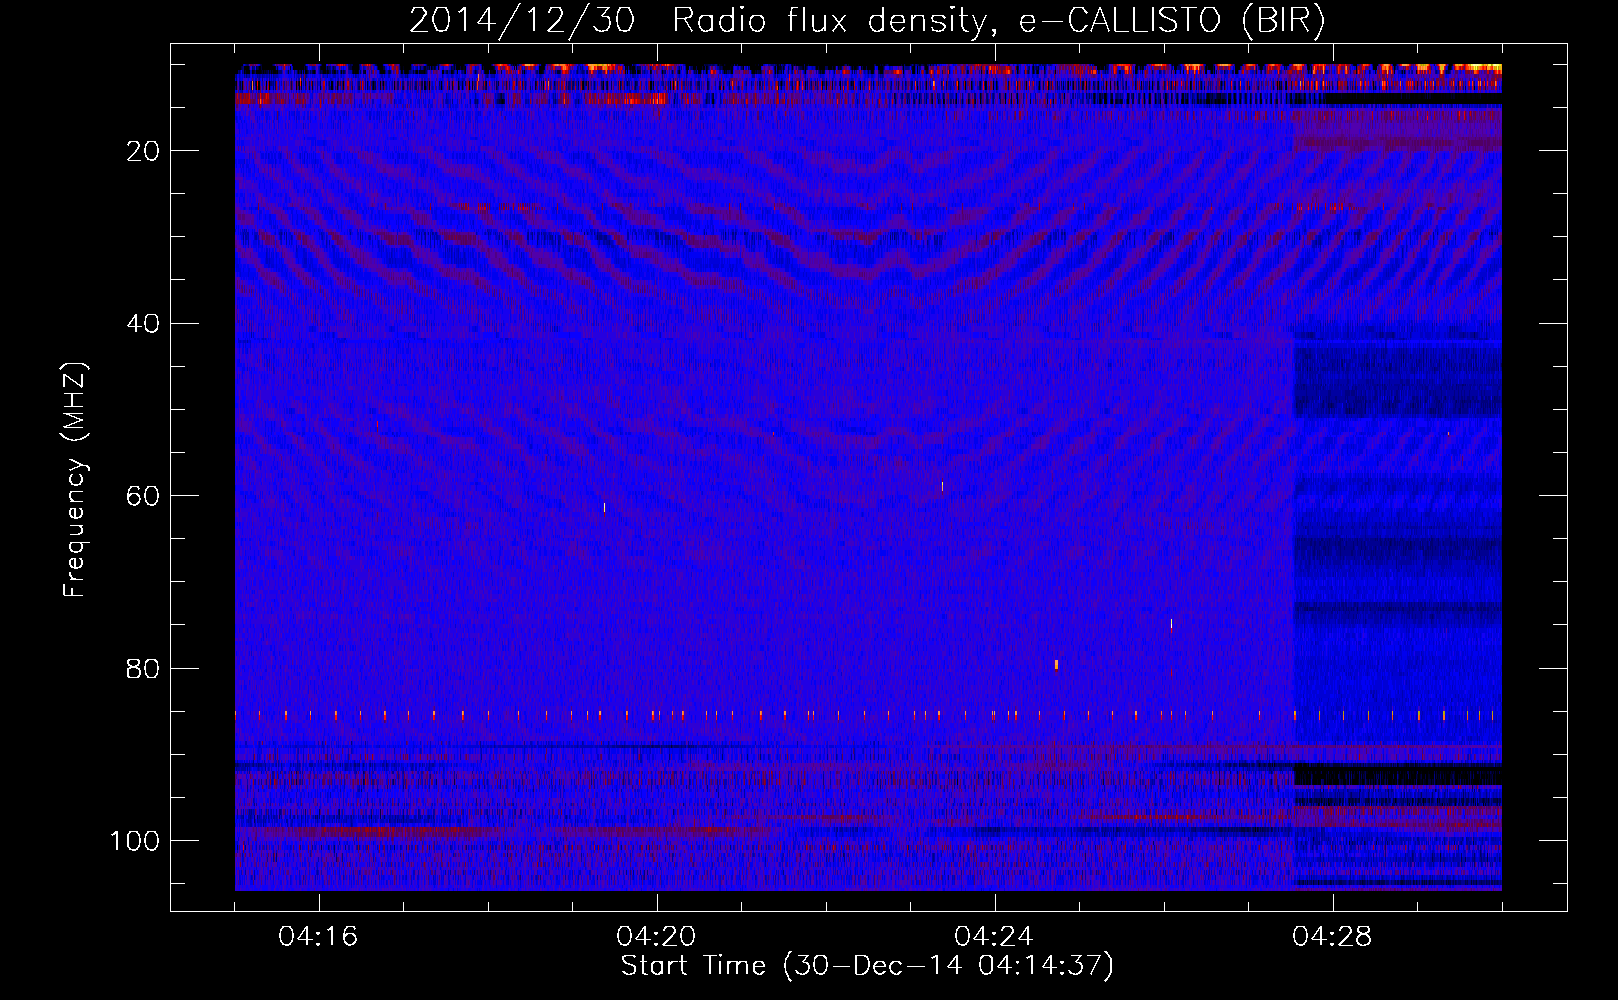Click the 04:16 time tick label

[318, 937]
